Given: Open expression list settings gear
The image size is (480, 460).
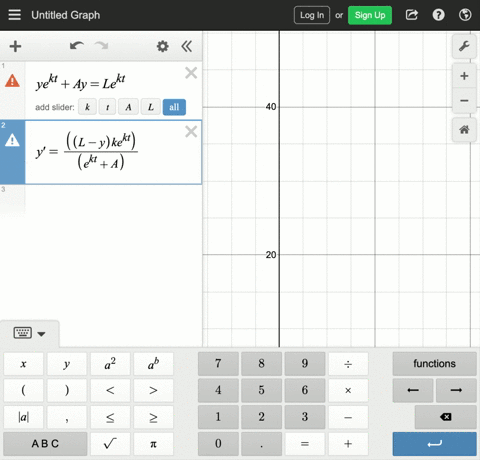Looking at the screenshot, I should (163, 46).
